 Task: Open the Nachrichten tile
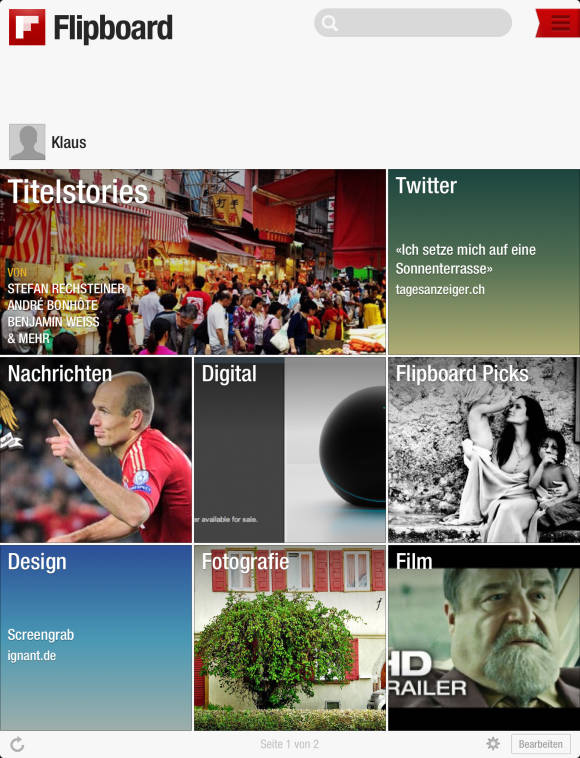click(x=96, y=450)
